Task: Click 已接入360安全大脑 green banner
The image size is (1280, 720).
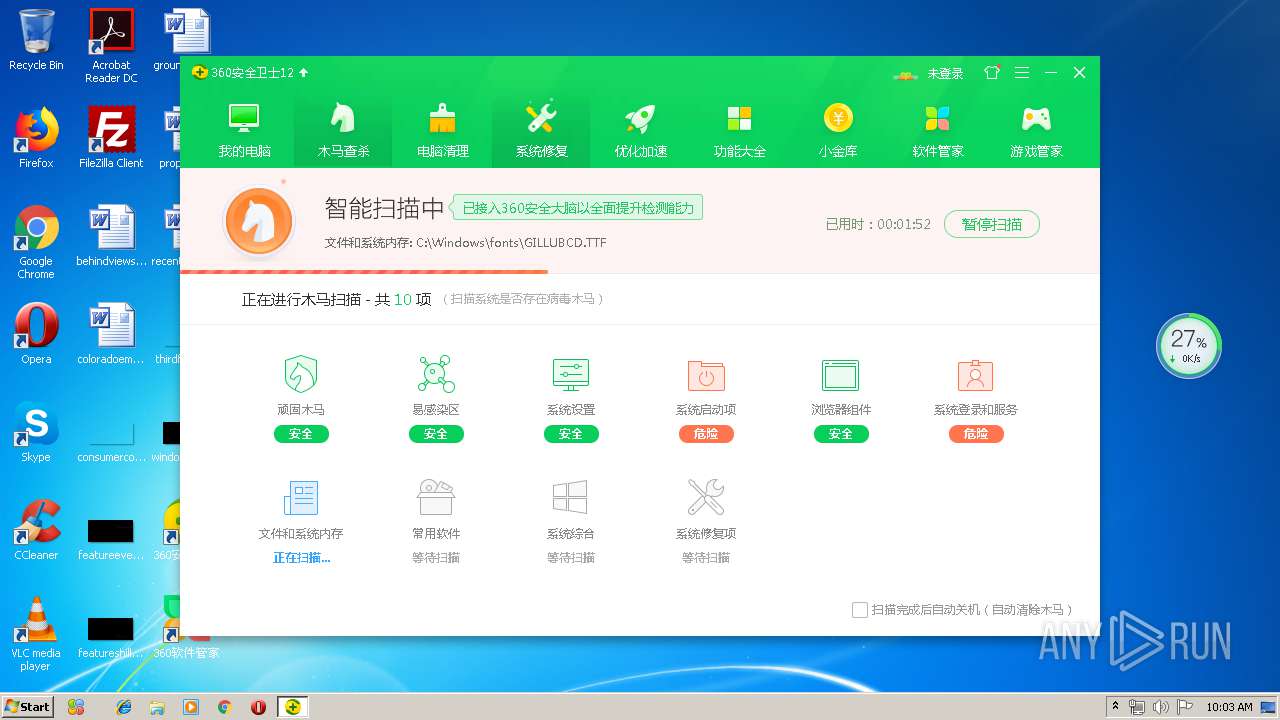Action: tap(578, 208)
